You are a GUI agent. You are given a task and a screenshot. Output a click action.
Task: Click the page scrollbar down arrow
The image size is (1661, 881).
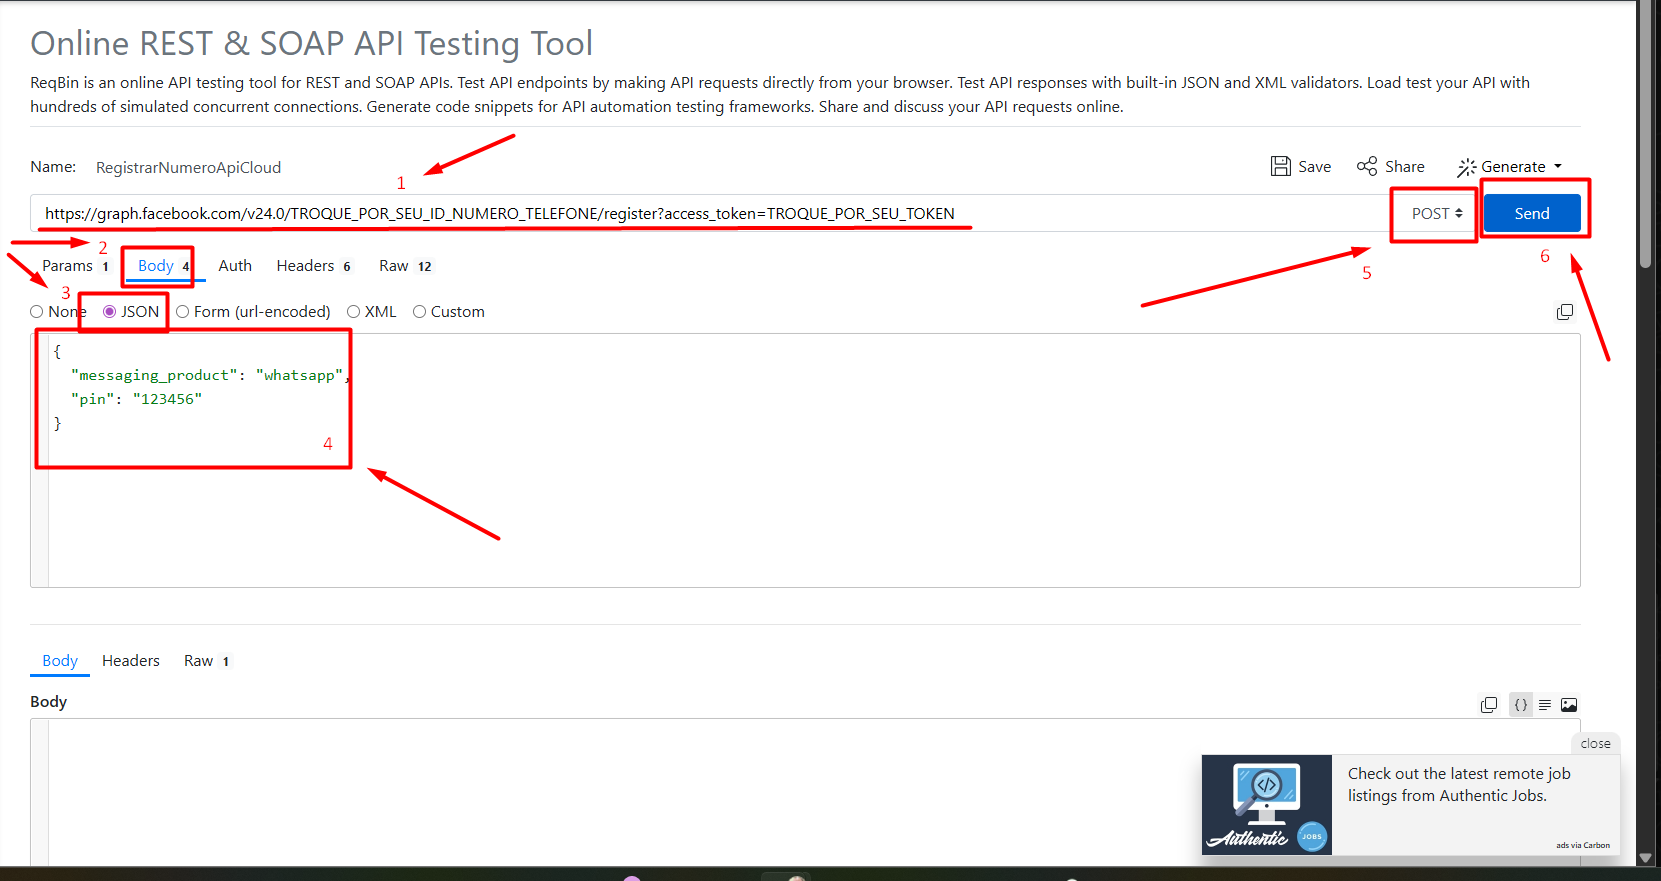coord(1646,858)
